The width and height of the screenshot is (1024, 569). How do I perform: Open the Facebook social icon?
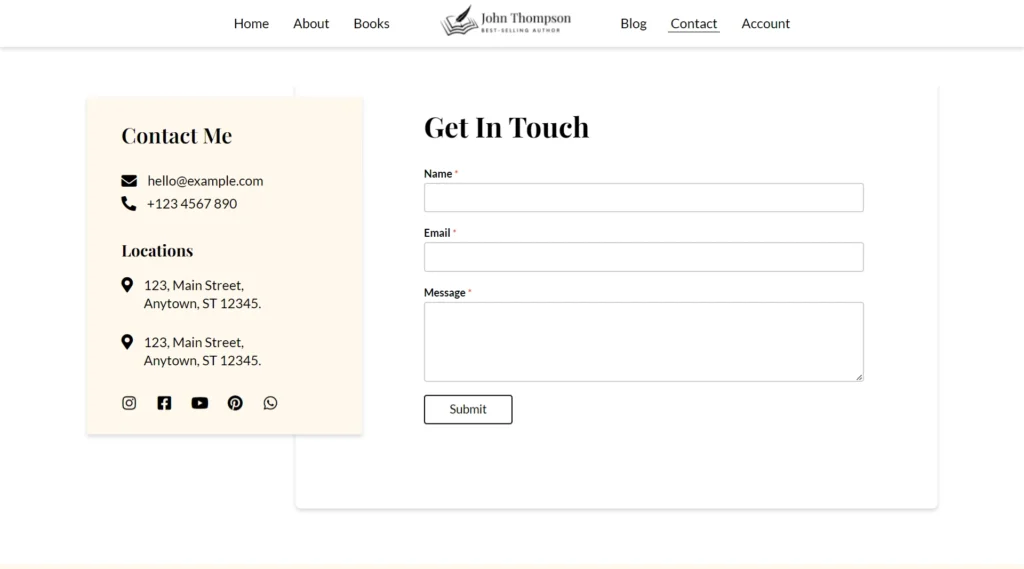coord(164,403)
